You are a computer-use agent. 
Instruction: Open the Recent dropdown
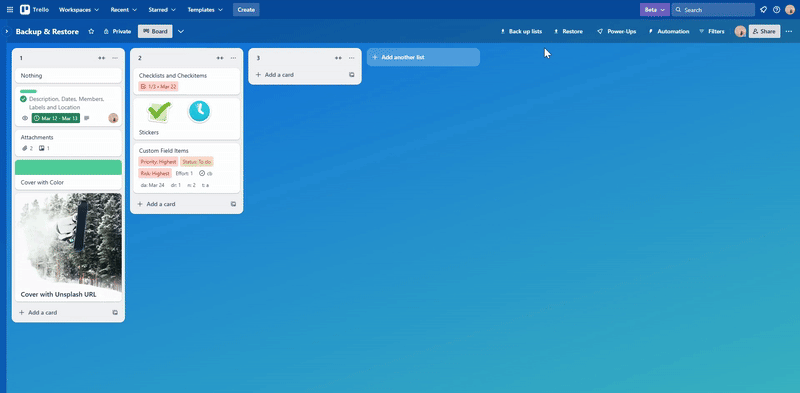[123, 10]
